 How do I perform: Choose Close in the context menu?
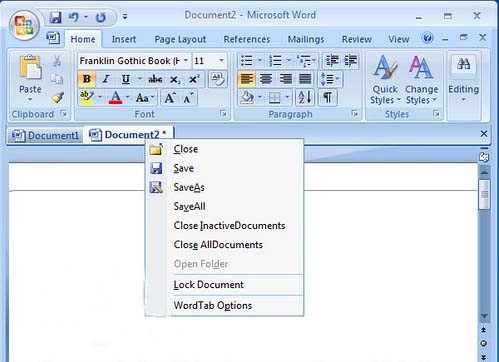[x=225, y=149]
